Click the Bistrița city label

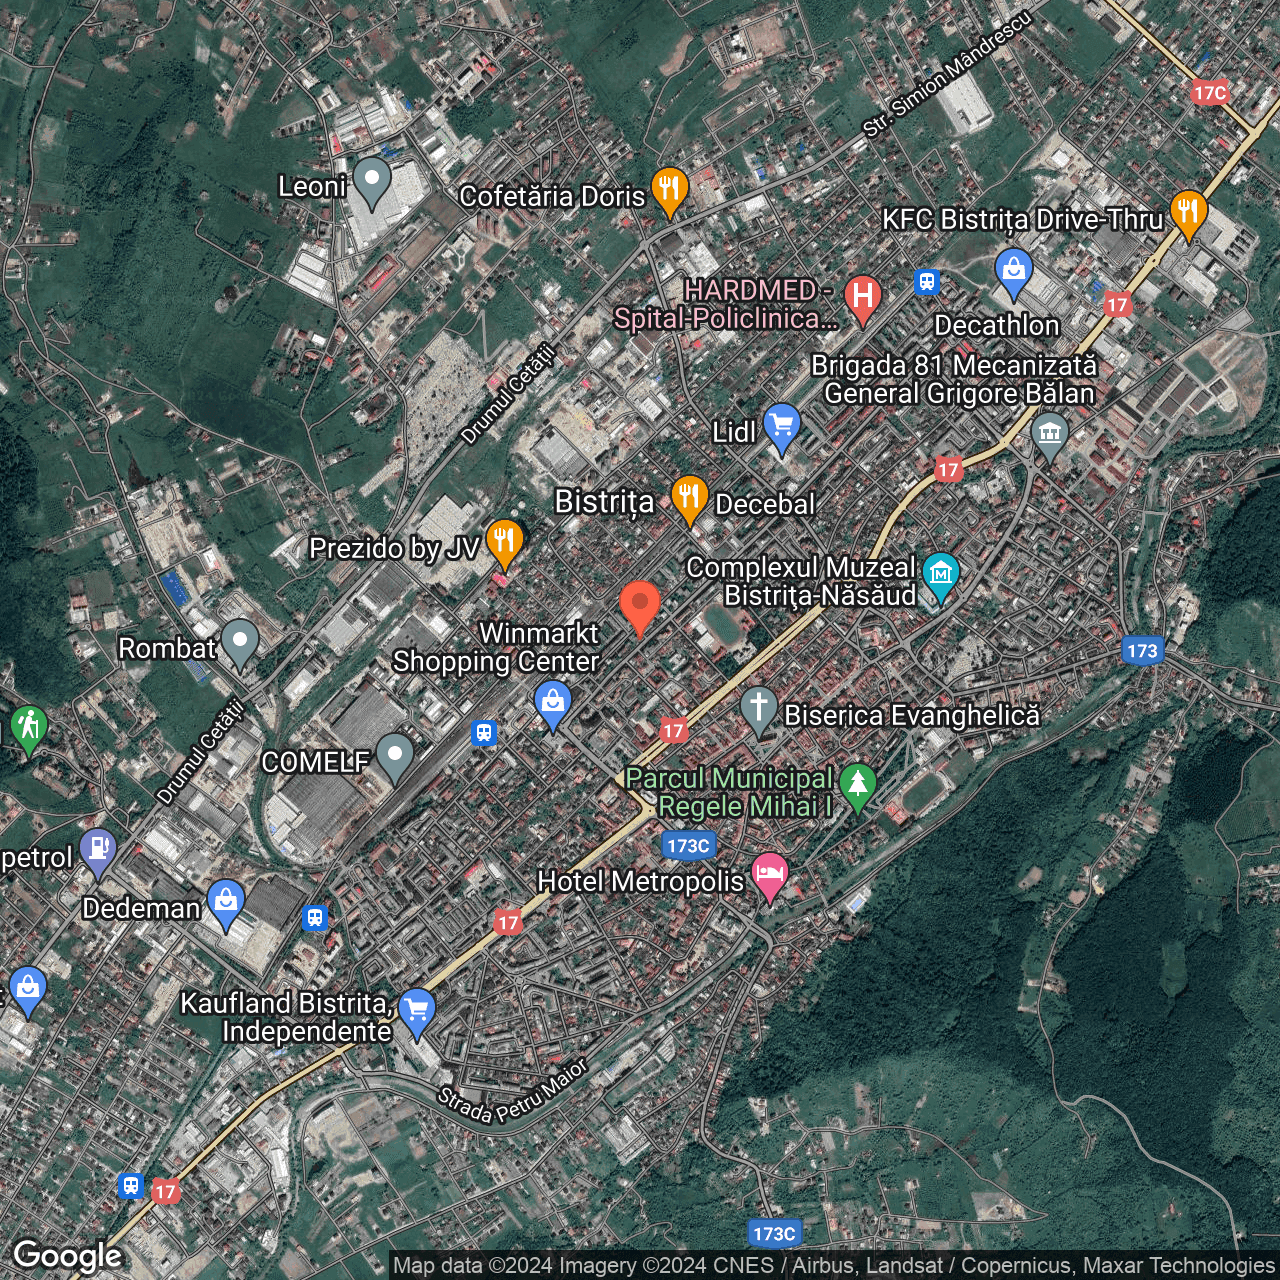[x=604, y=503]
